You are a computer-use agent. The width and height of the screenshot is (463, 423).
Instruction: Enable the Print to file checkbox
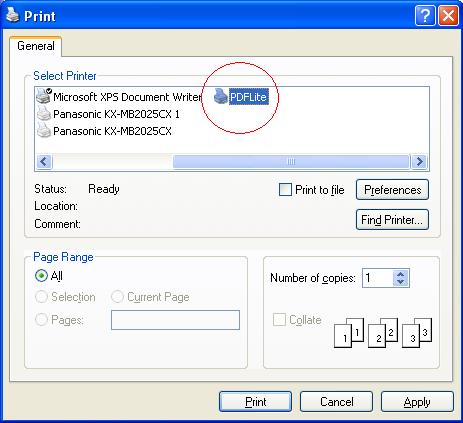(x=285, y=190)
